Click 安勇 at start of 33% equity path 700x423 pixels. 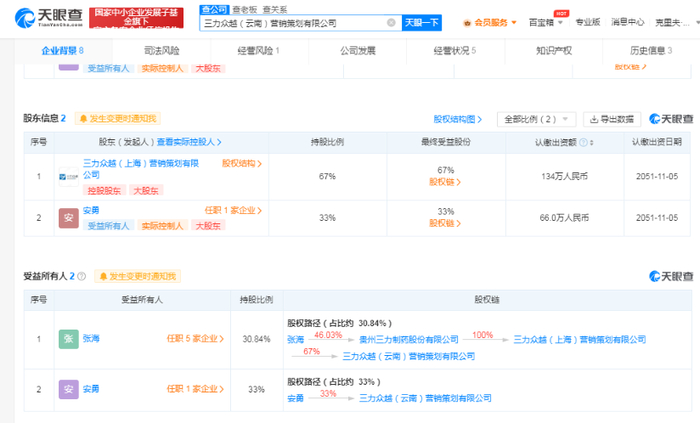tap(296, 398)
